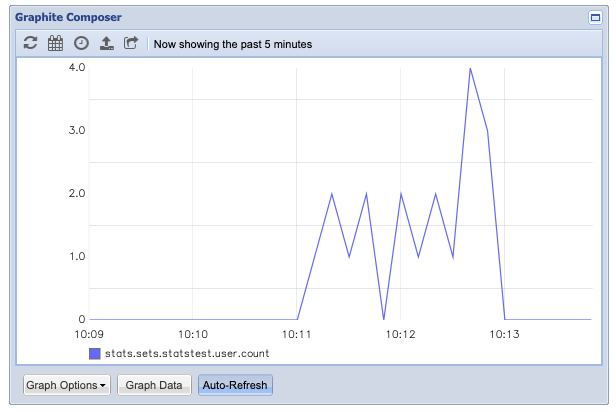Click the 10:11 label on the time axis
Screen dimensions: 616x412
pos(297,333)
